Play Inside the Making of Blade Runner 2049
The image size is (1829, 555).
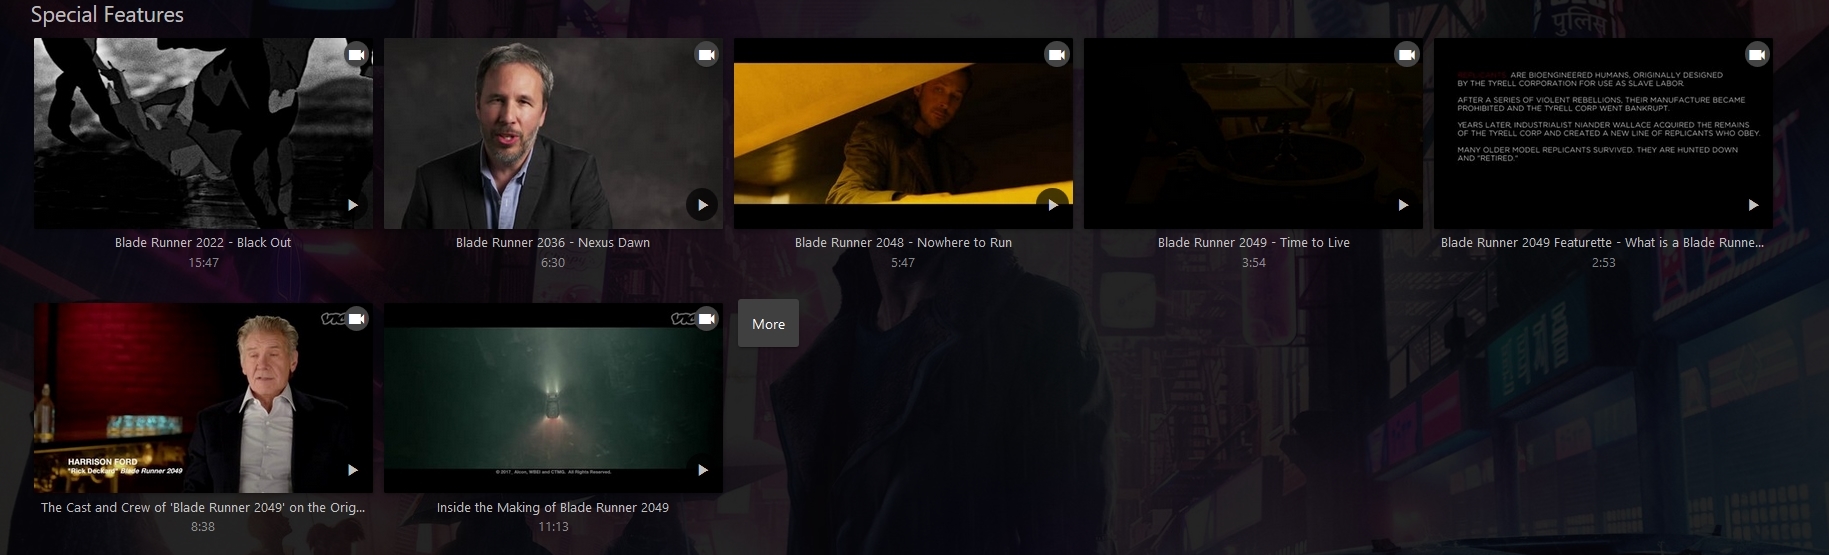coord(702,470)
